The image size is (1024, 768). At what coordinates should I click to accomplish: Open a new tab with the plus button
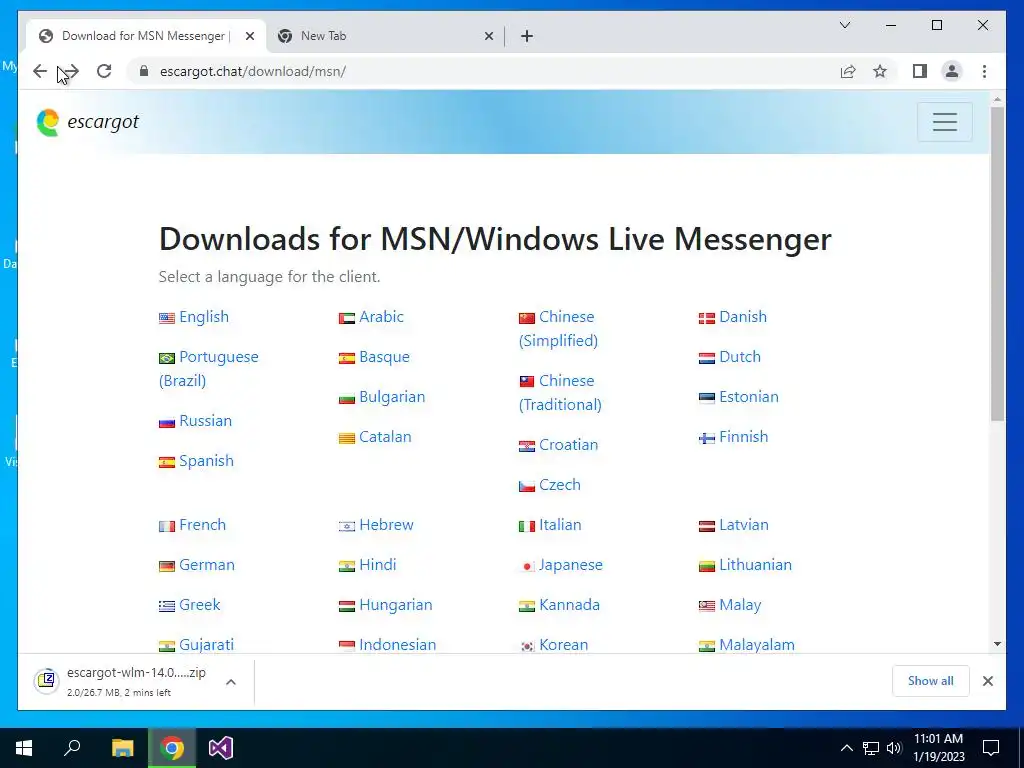(527, 36)
